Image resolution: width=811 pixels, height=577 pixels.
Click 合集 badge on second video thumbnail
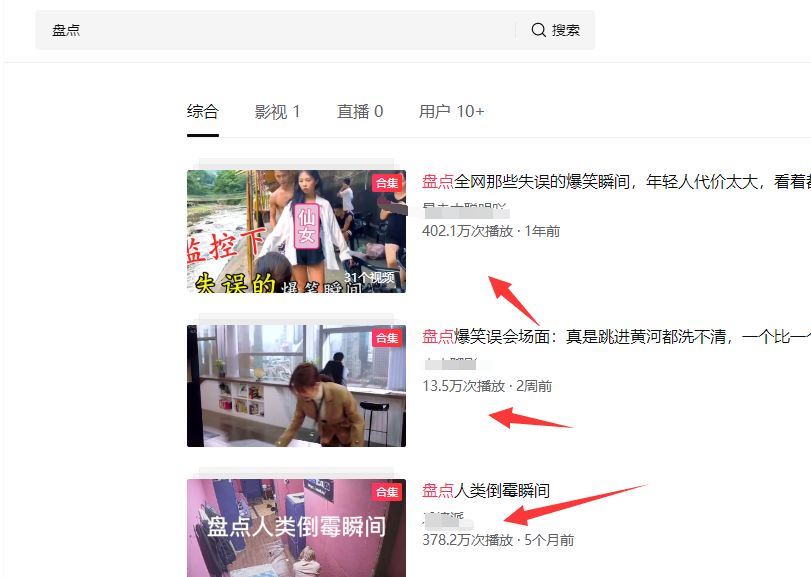[x=387, y=338]
